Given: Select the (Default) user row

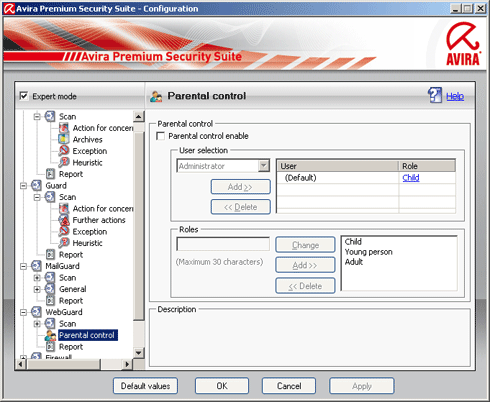Looking at the screenshot, I should 366,178.
